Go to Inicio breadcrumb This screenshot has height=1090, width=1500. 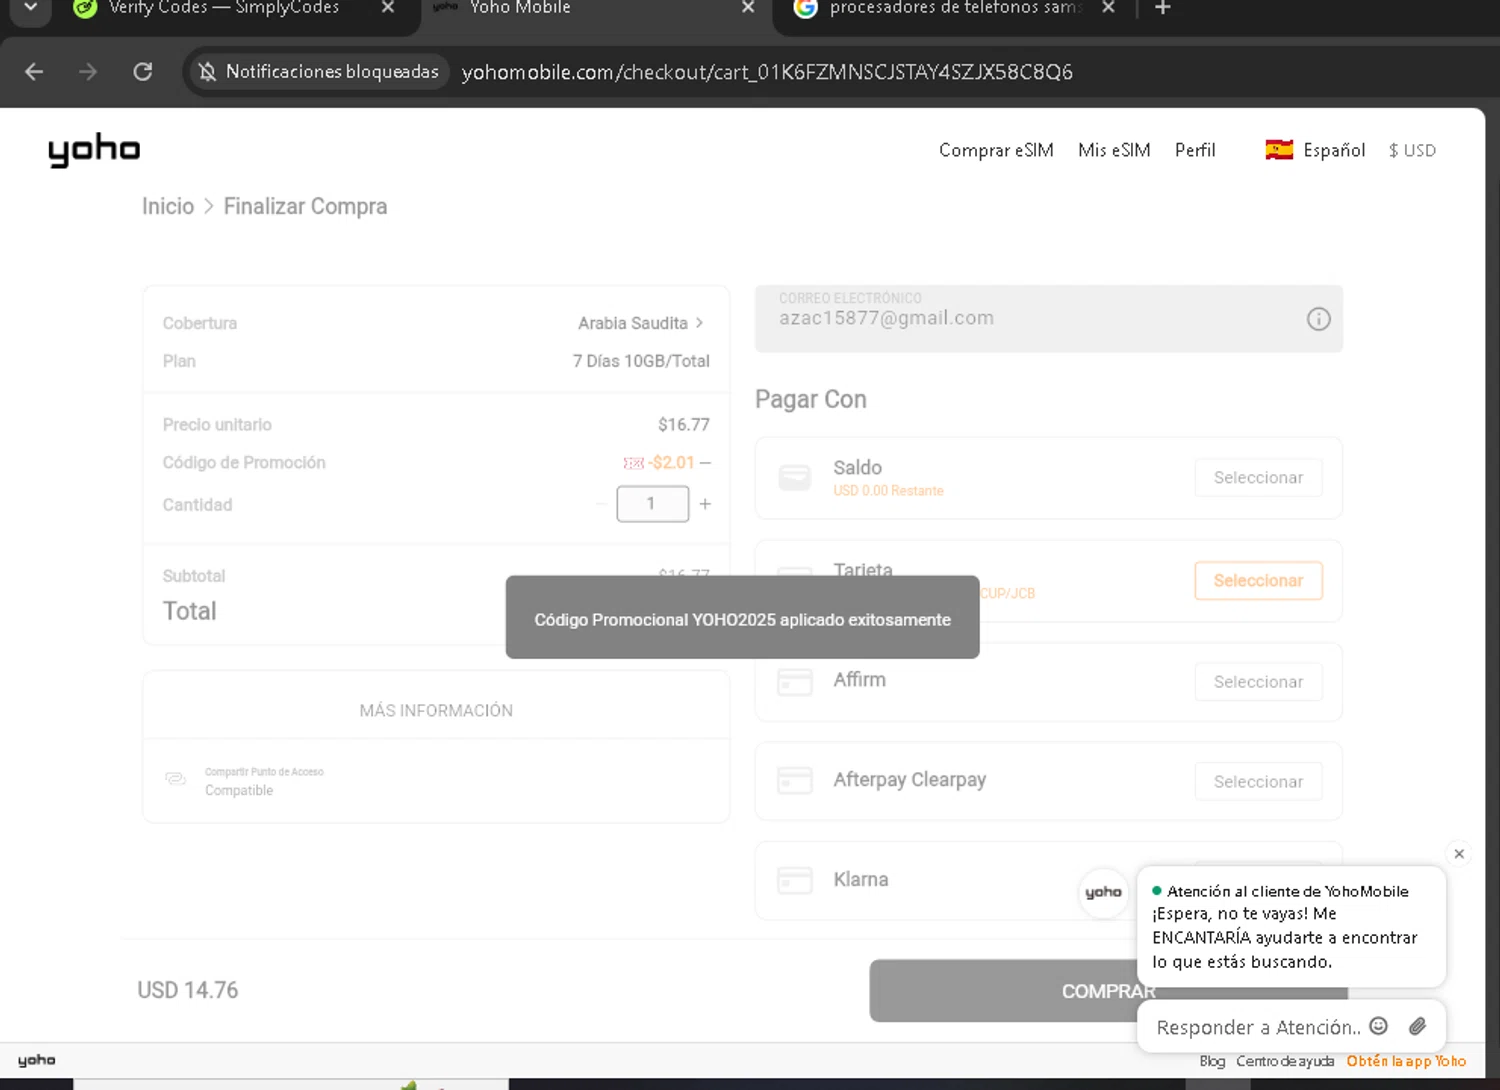[168, 206]
